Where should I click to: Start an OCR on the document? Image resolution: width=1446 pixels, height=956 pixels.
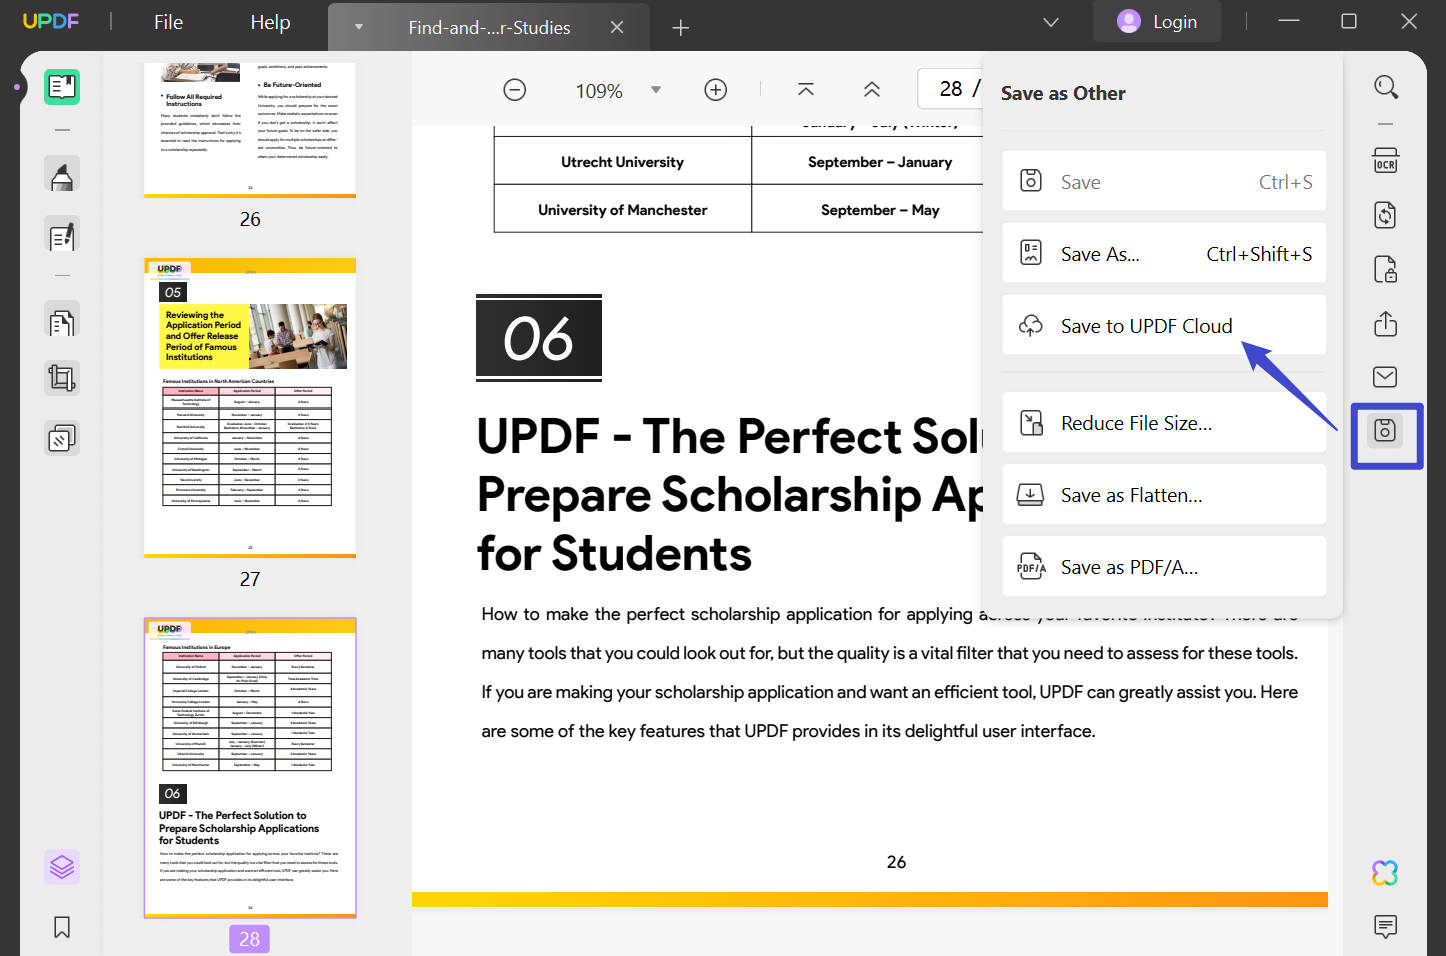click(x=1386, y=160)
